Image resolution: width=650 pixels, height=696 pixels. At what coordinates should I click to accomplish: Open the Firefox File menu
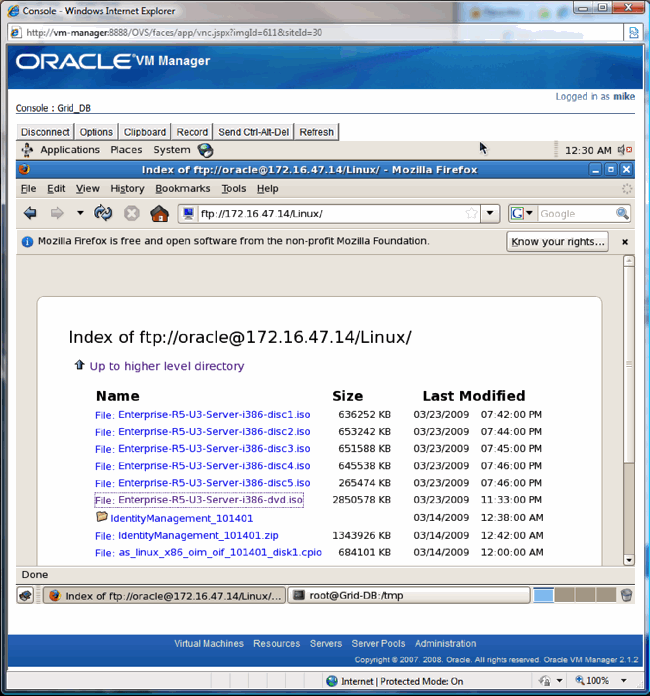(28, 189)
